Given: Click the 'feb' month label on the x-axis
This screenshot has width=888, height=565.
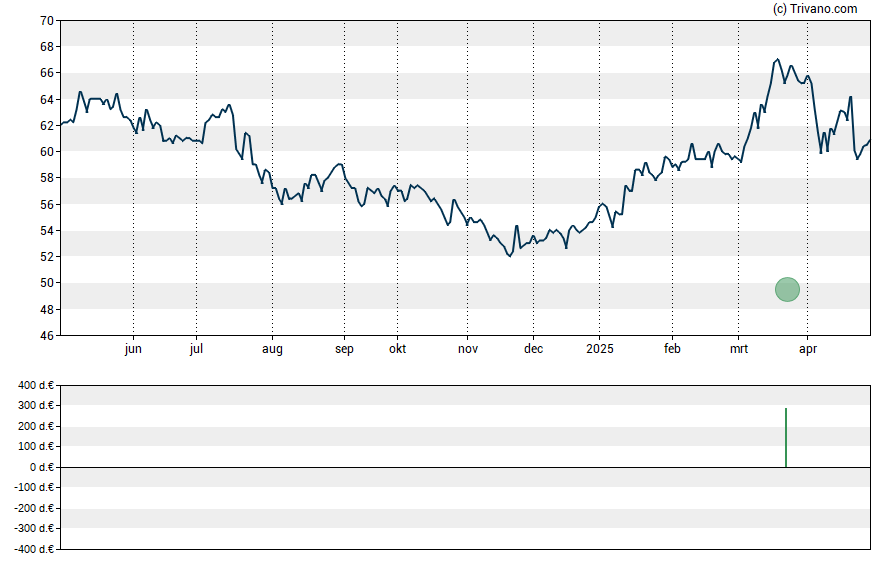Looking at the screenshot, I should click(x=672, y=349).
